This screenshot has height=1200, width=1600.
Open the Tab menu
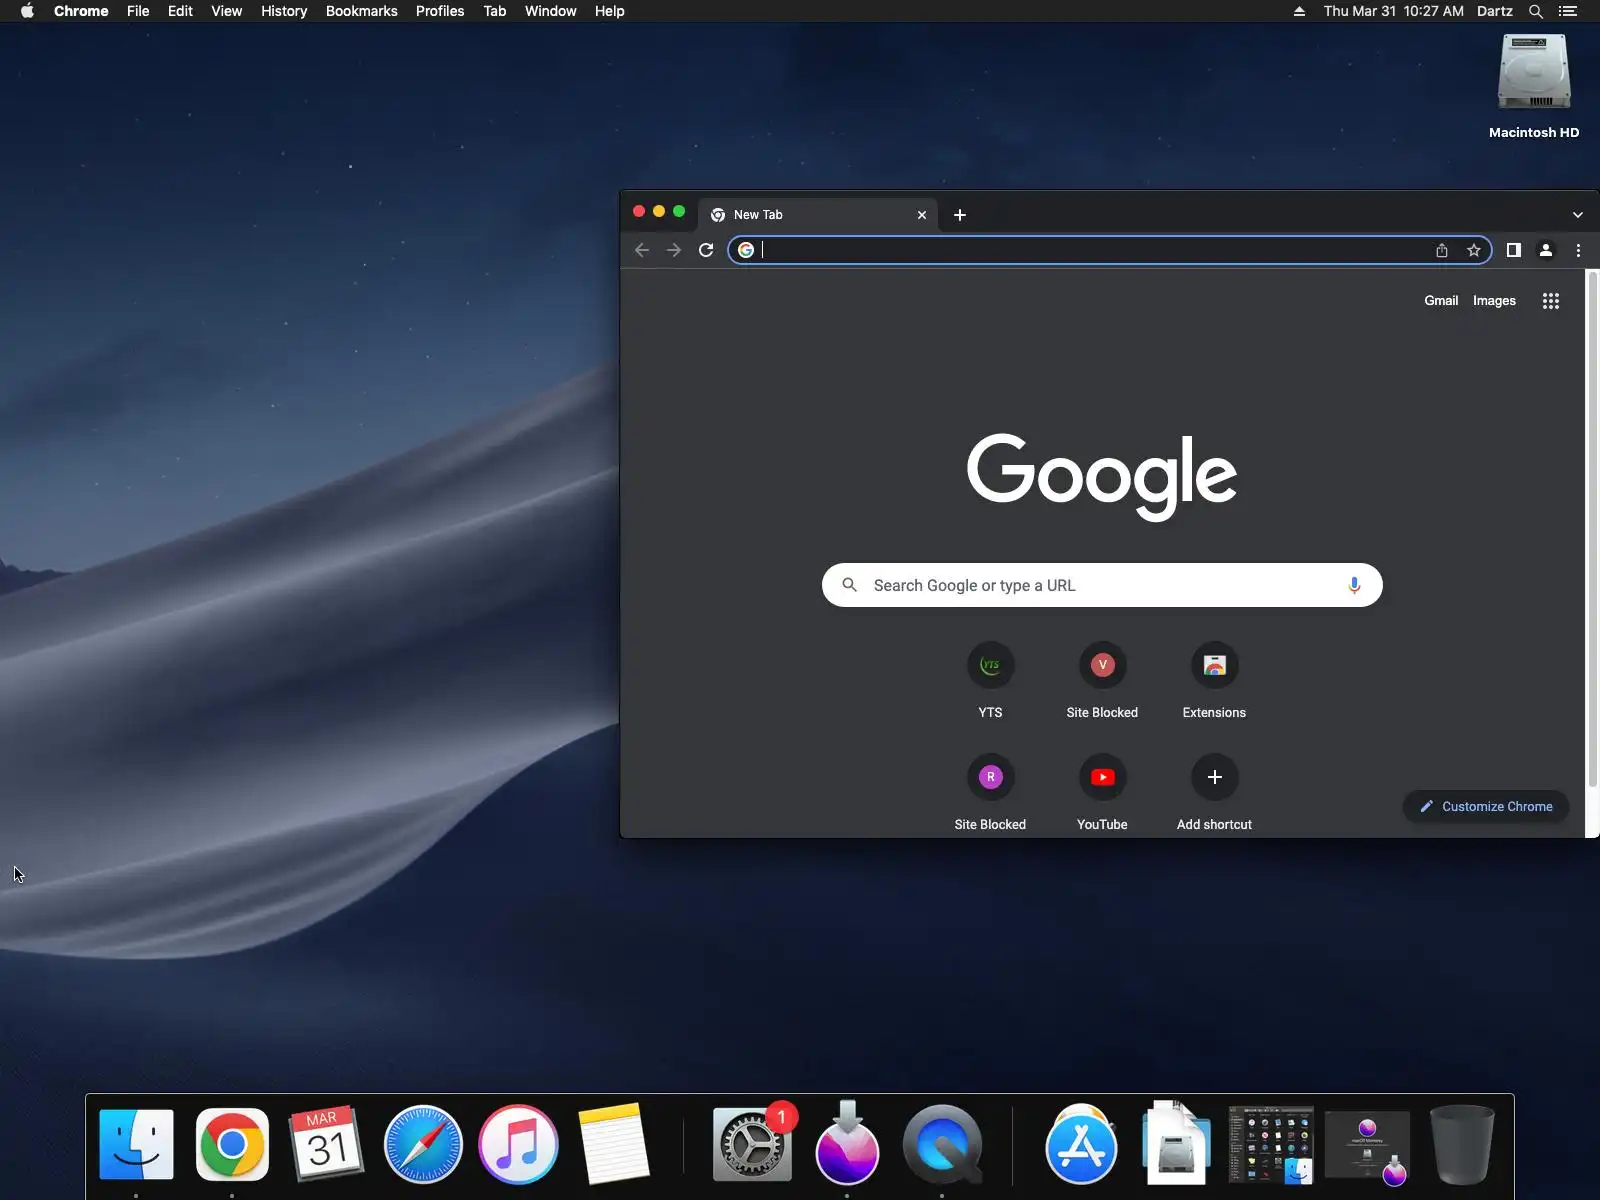(x=495, y=11)
